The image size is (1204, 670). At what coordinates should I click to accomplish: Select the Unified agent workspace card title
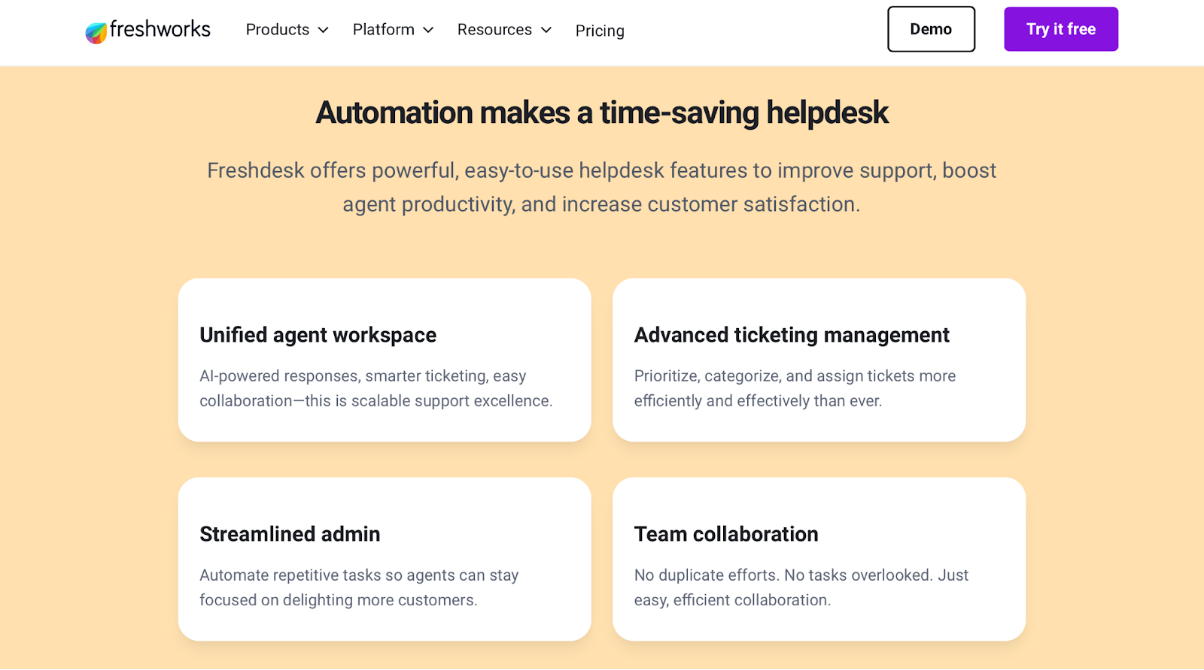318,335
